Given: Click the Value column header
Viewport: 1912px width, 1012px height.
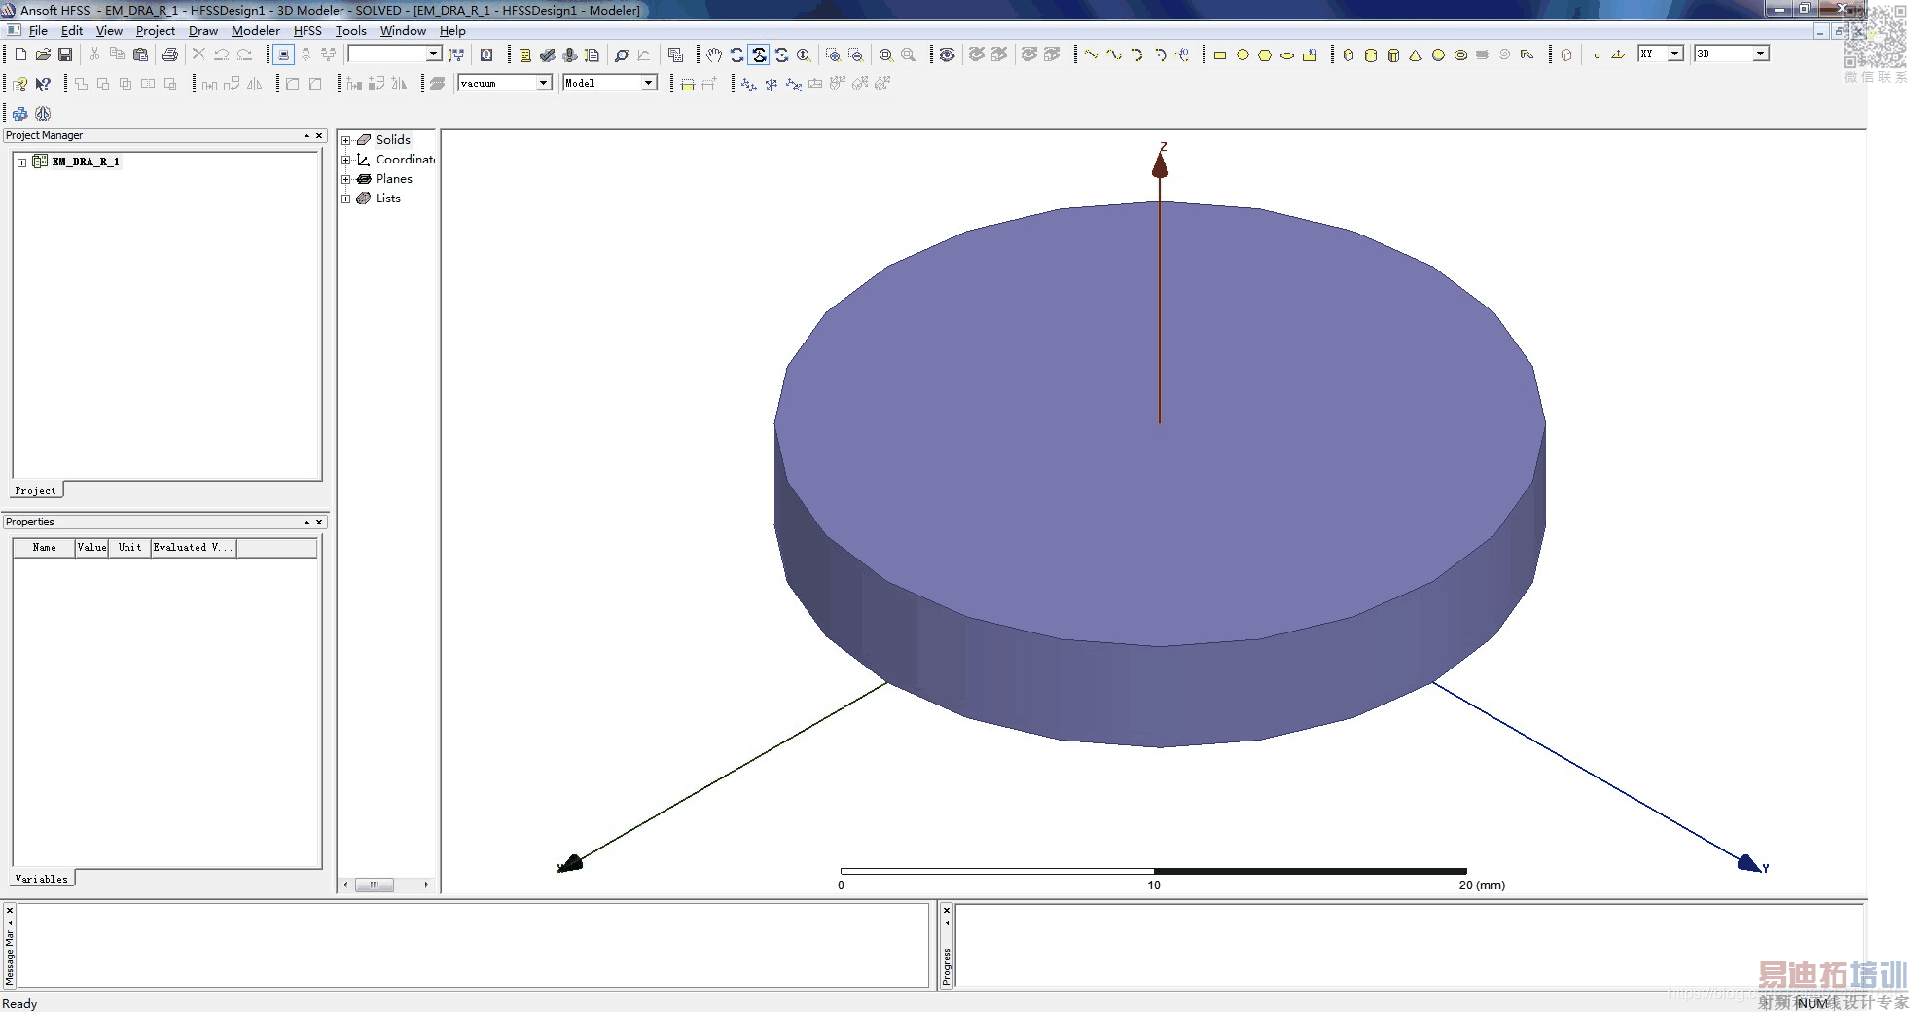Looking at the screenshot, I should [92, 548].
